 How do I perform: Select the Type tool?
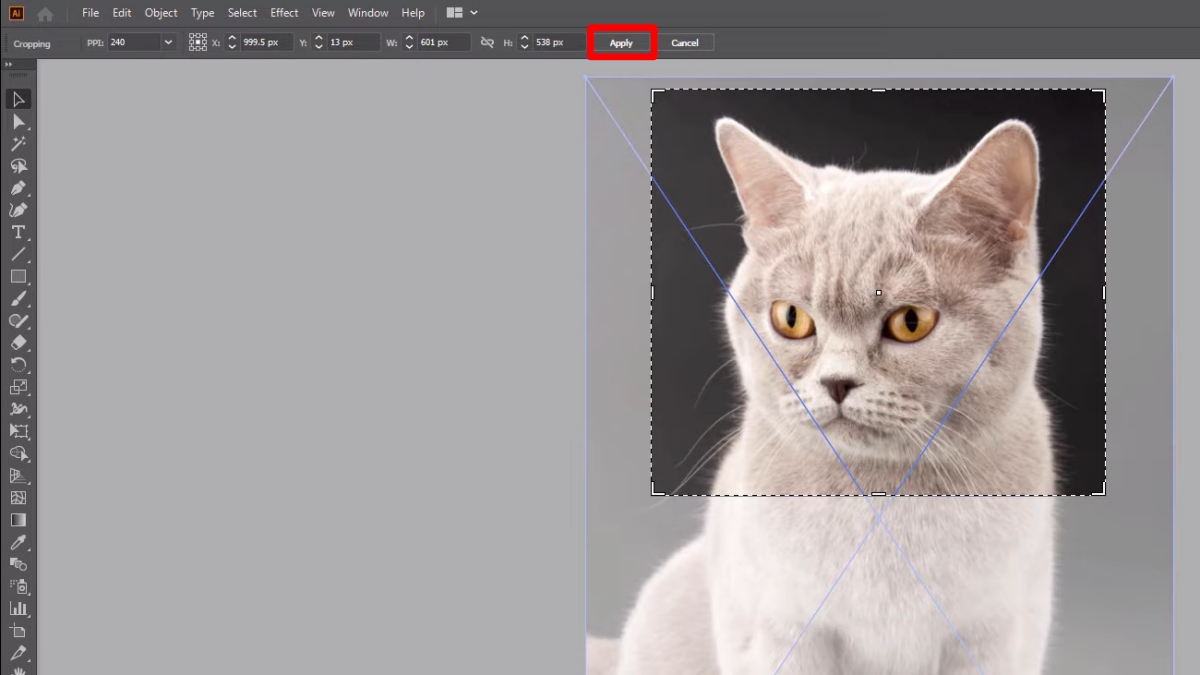(18, 232)
